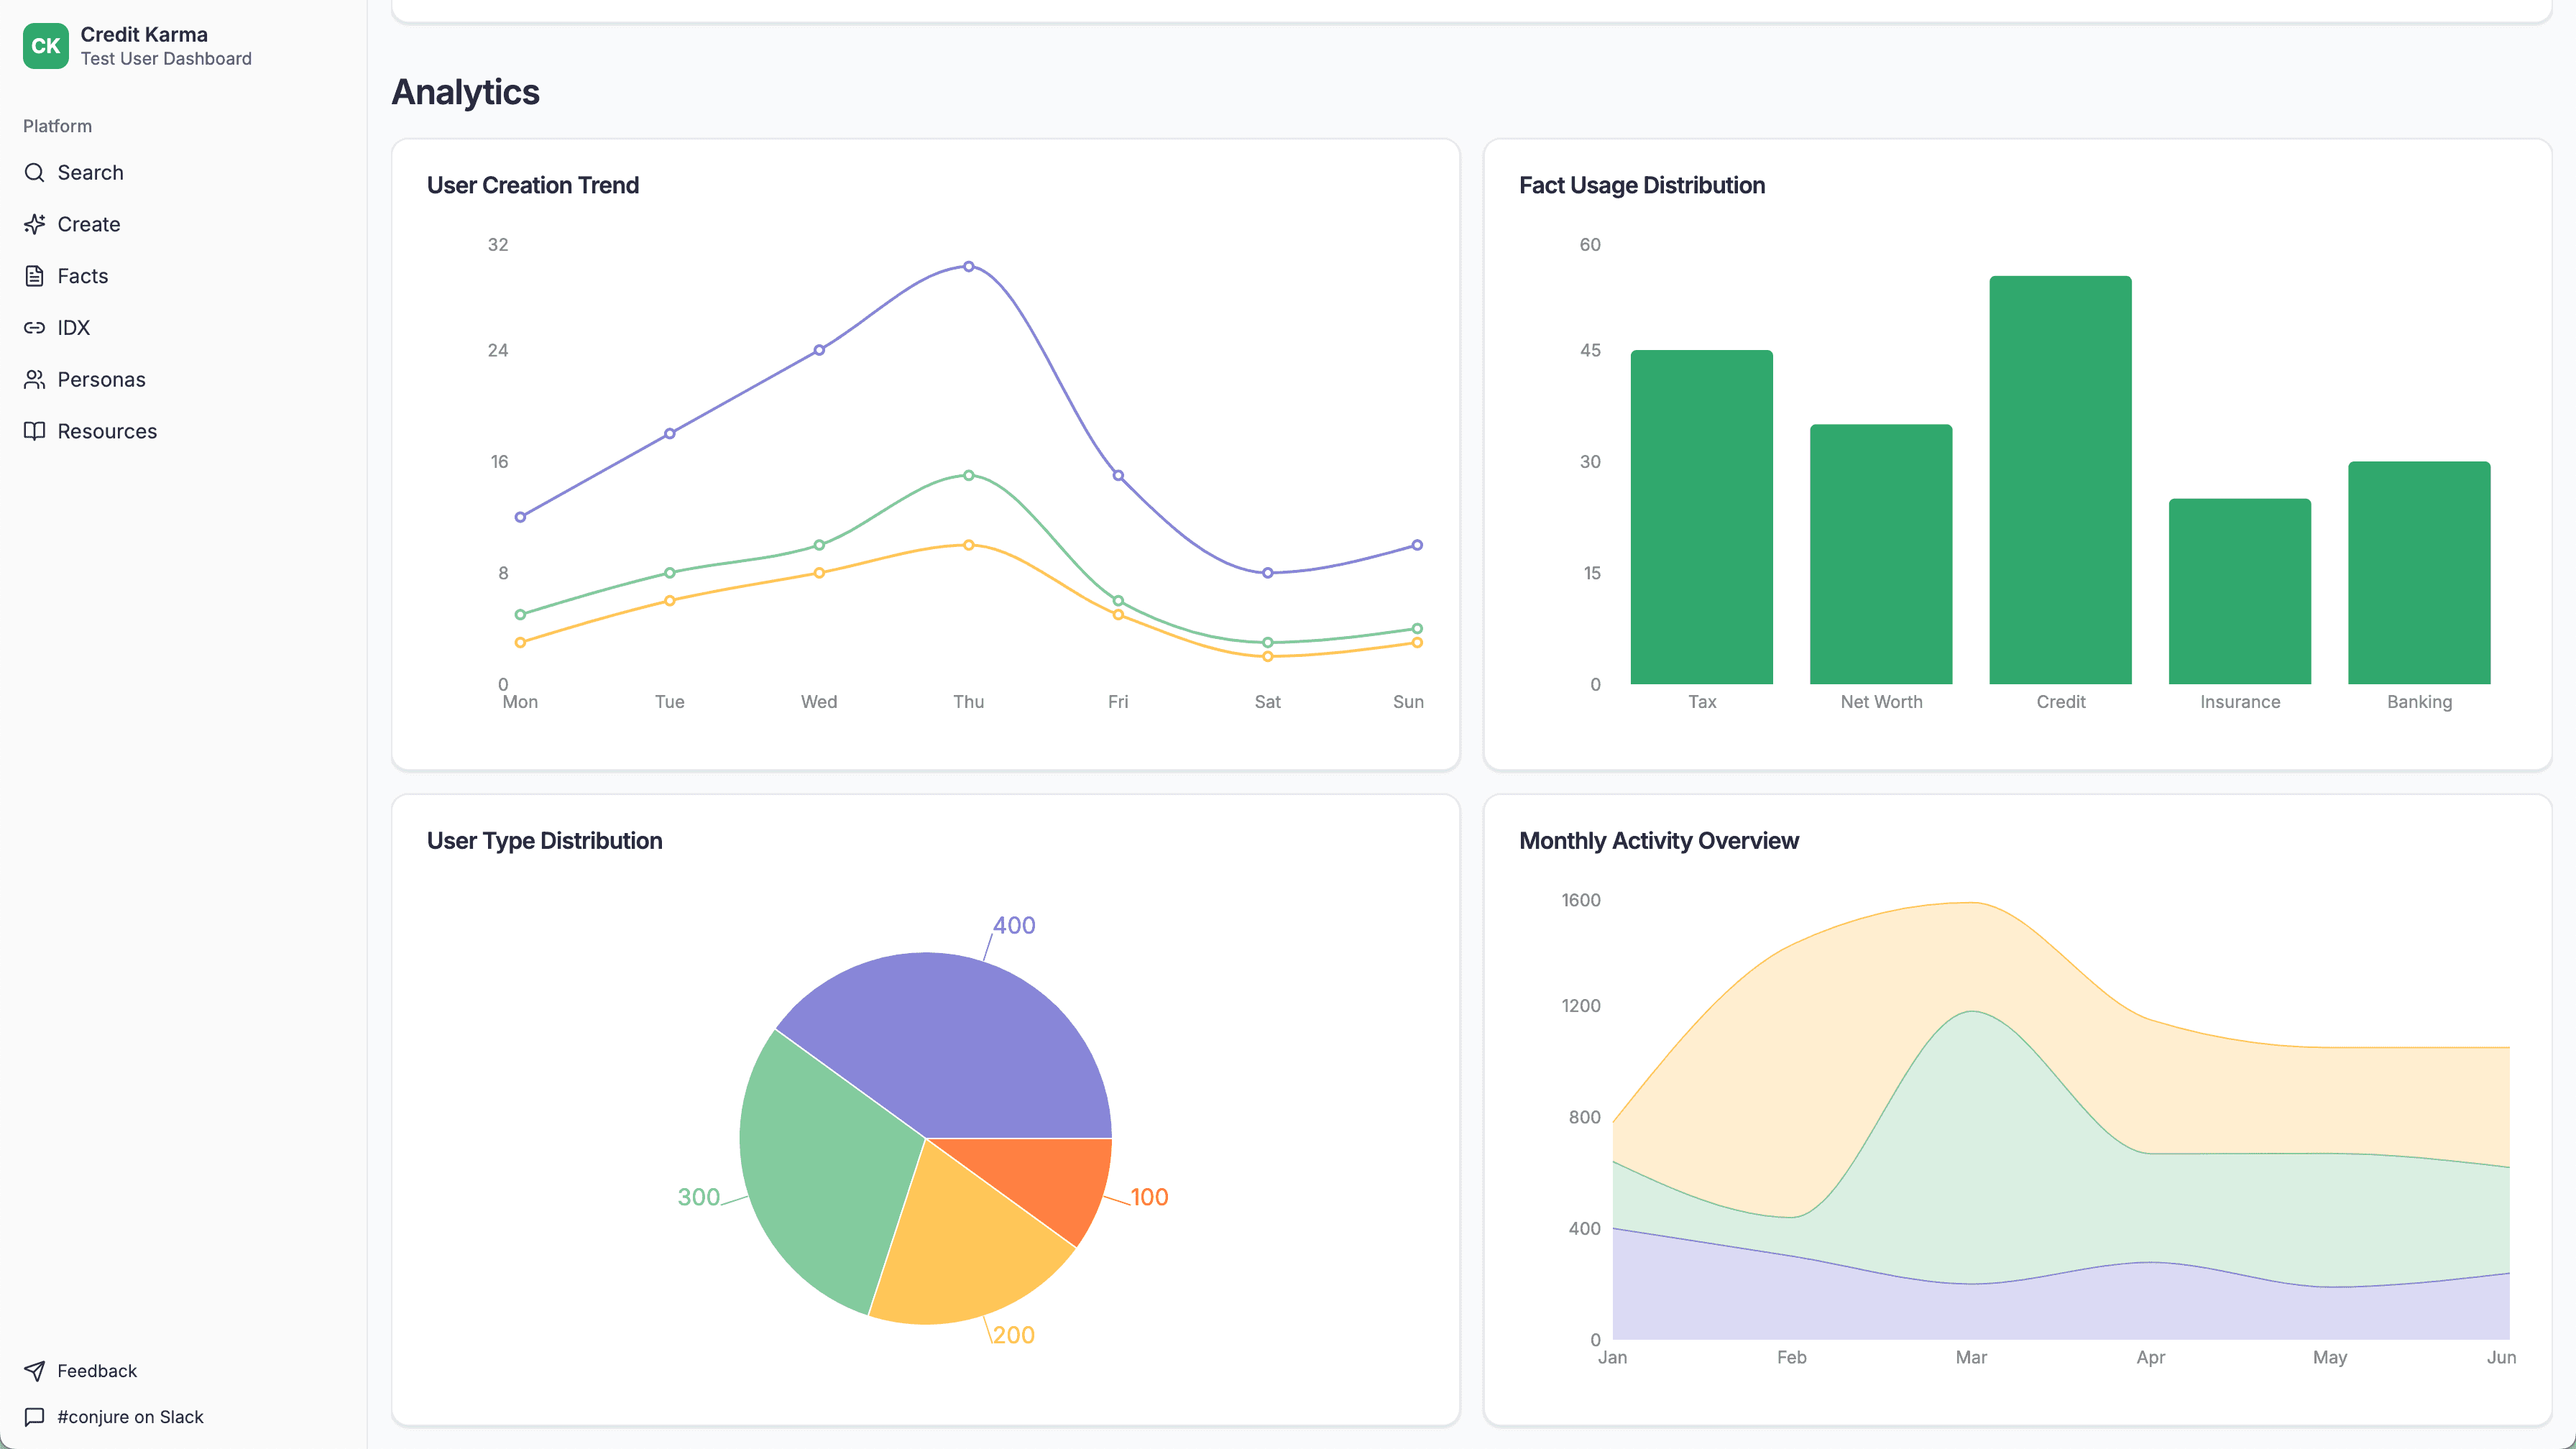
Task: Open the Facts section in the sidebar
Action: coord(82,276)
